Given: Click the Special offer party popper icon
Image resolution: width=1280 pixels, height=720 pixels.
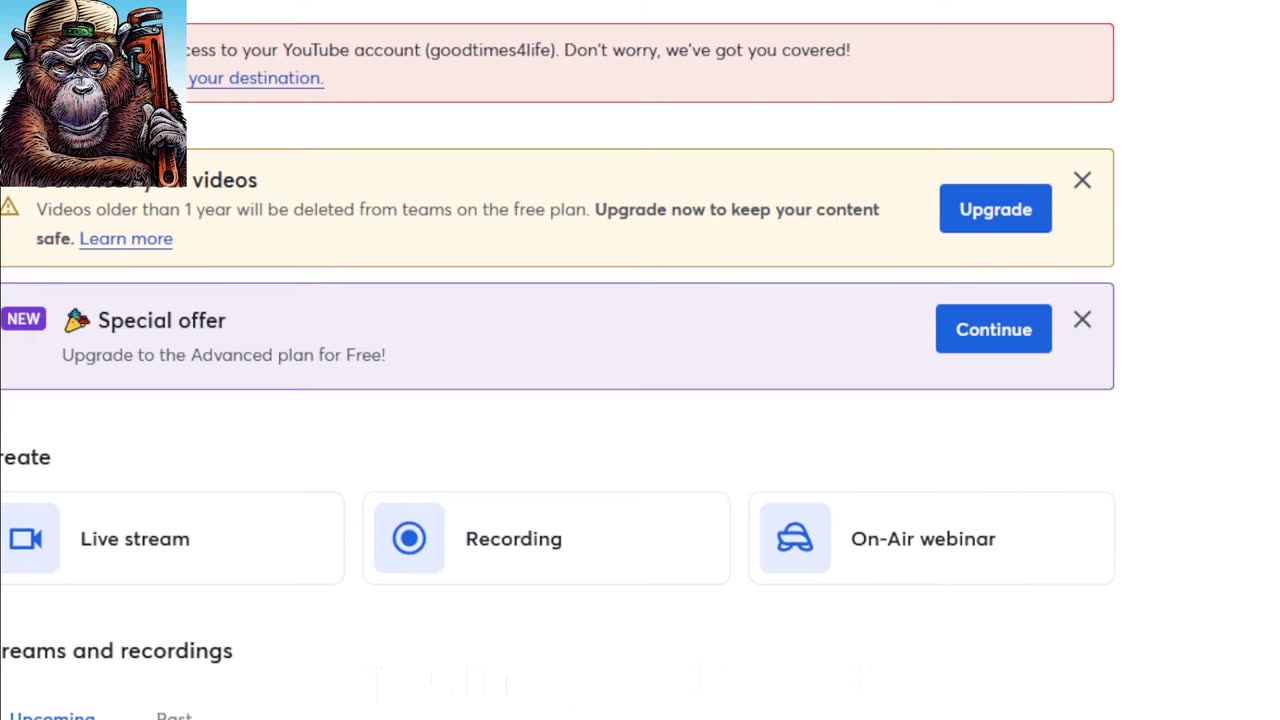Looking at the screenshot, I should coord(77,320).
